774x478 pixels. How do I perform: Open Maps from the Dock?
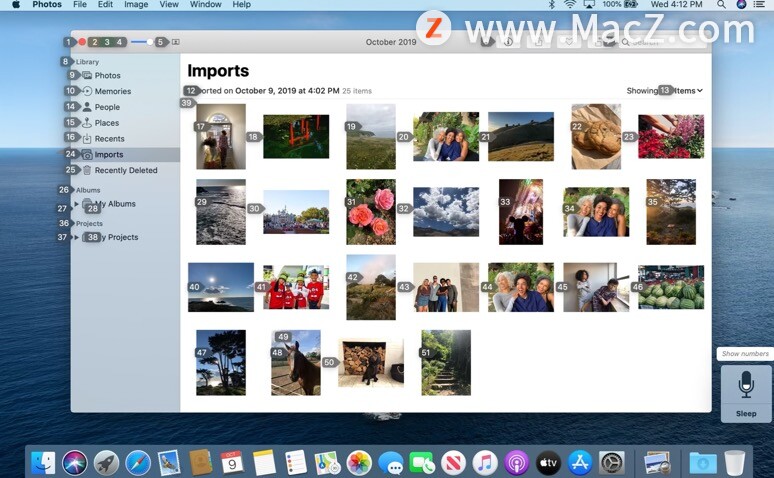click(327, 463)
